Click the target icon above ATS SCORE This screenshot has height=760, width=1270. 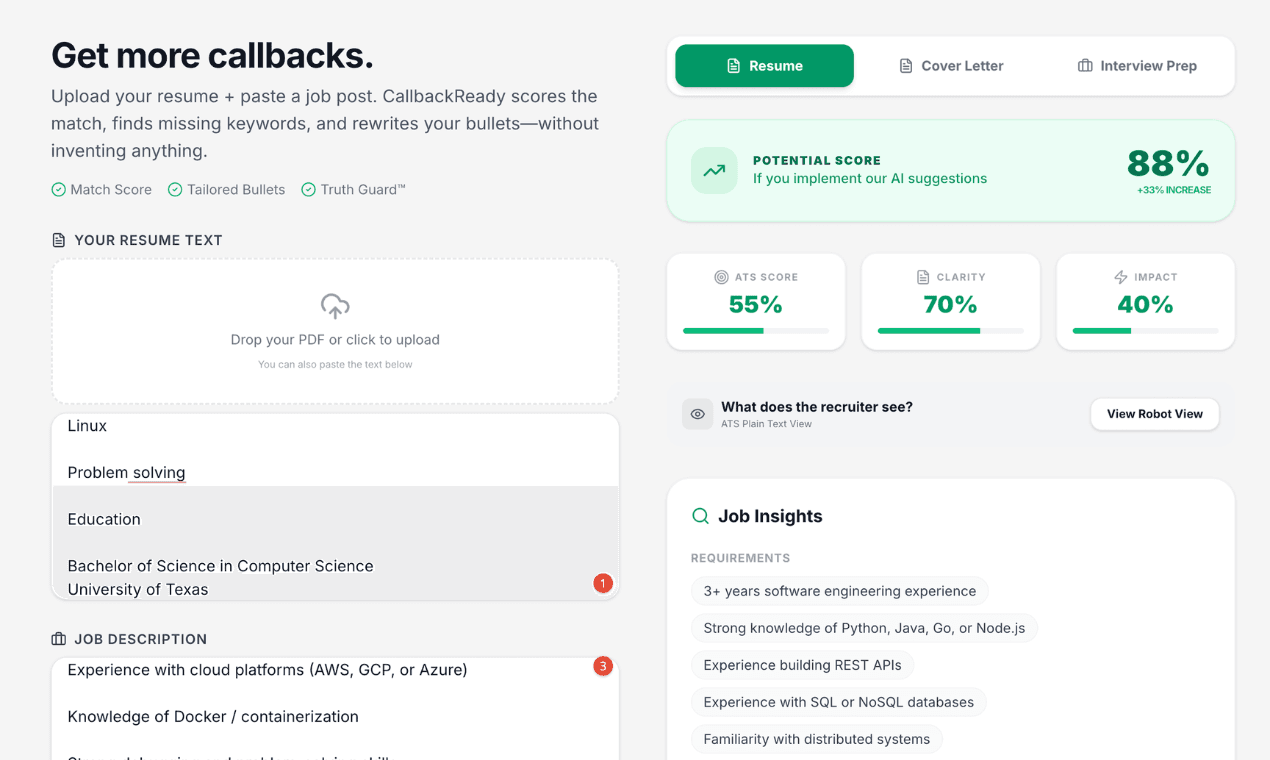click(720, 277)
